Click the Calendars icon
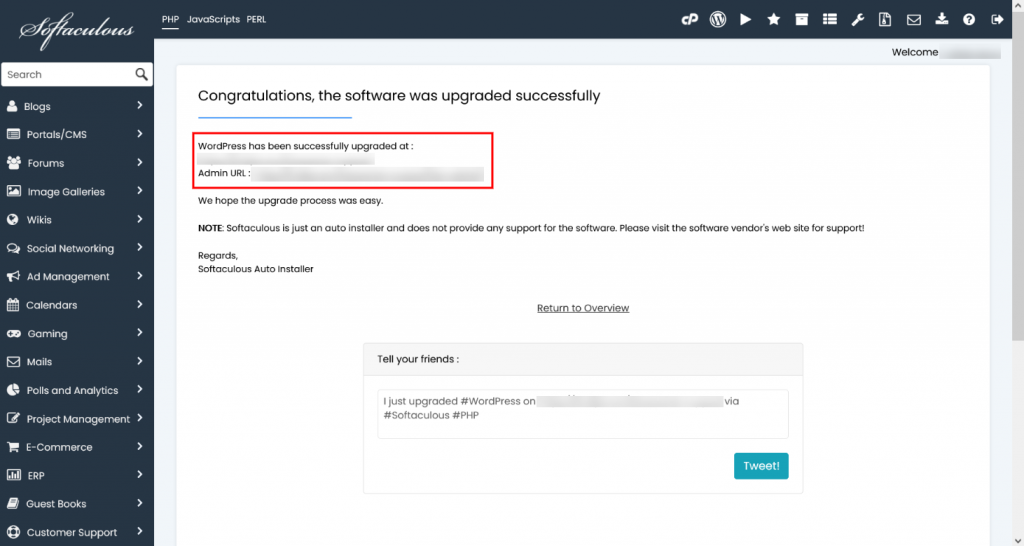This screenshot has width=1024, height=546. 12,304
